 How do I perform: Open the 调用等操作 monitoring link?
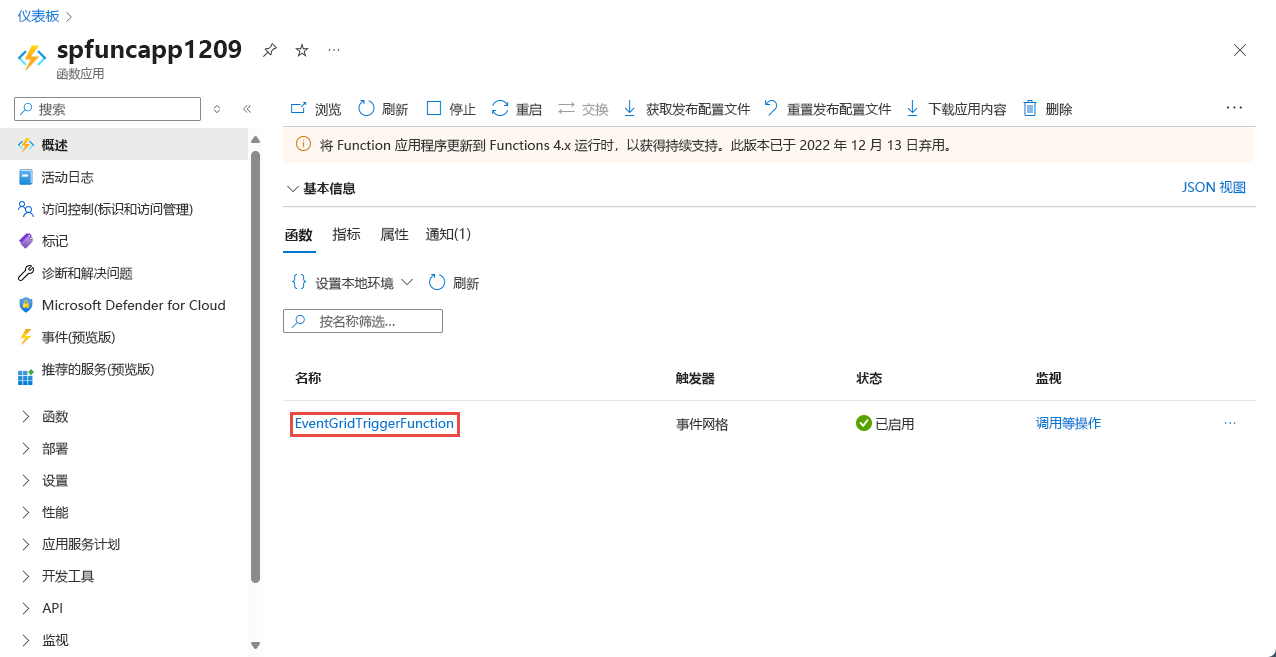point(1068,423)
